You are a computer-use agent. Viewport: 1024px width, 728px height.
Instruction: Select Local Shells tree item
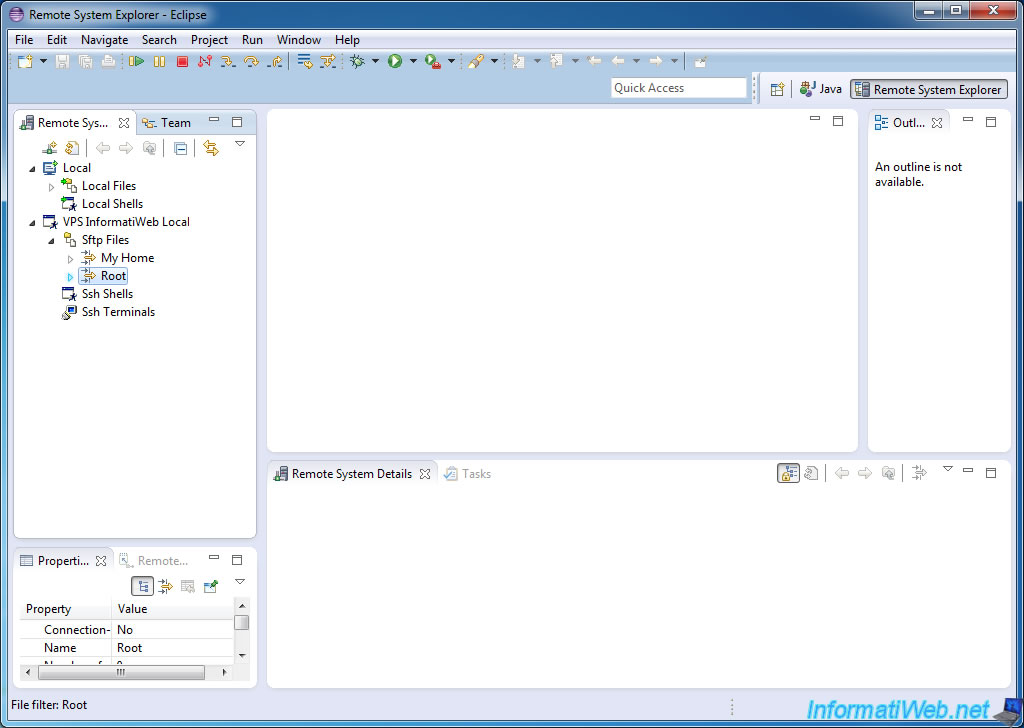tap(102, 204)
